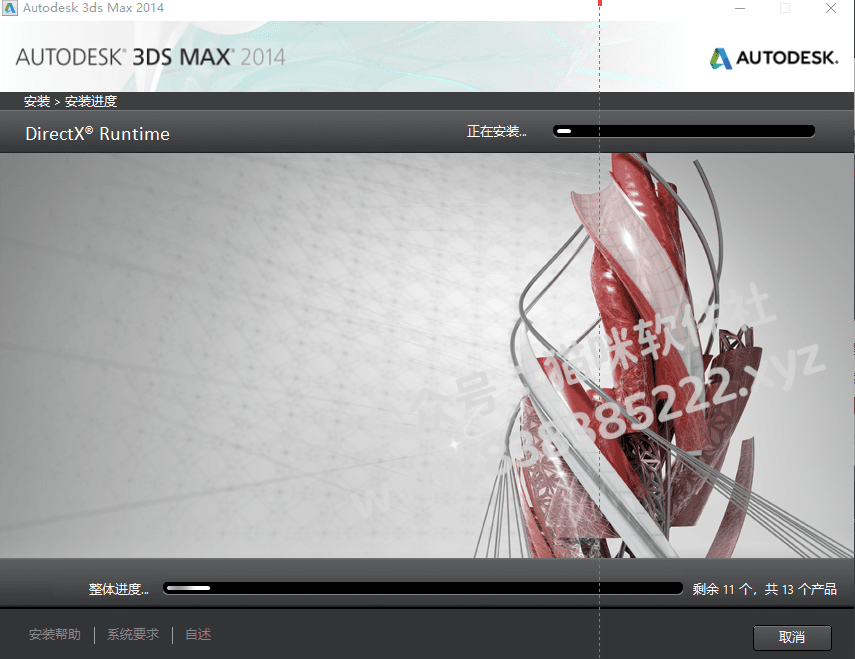Click the Autodesk app icon in title bar
Viewport: 855px width, 659px height.
tap(9, 8)
